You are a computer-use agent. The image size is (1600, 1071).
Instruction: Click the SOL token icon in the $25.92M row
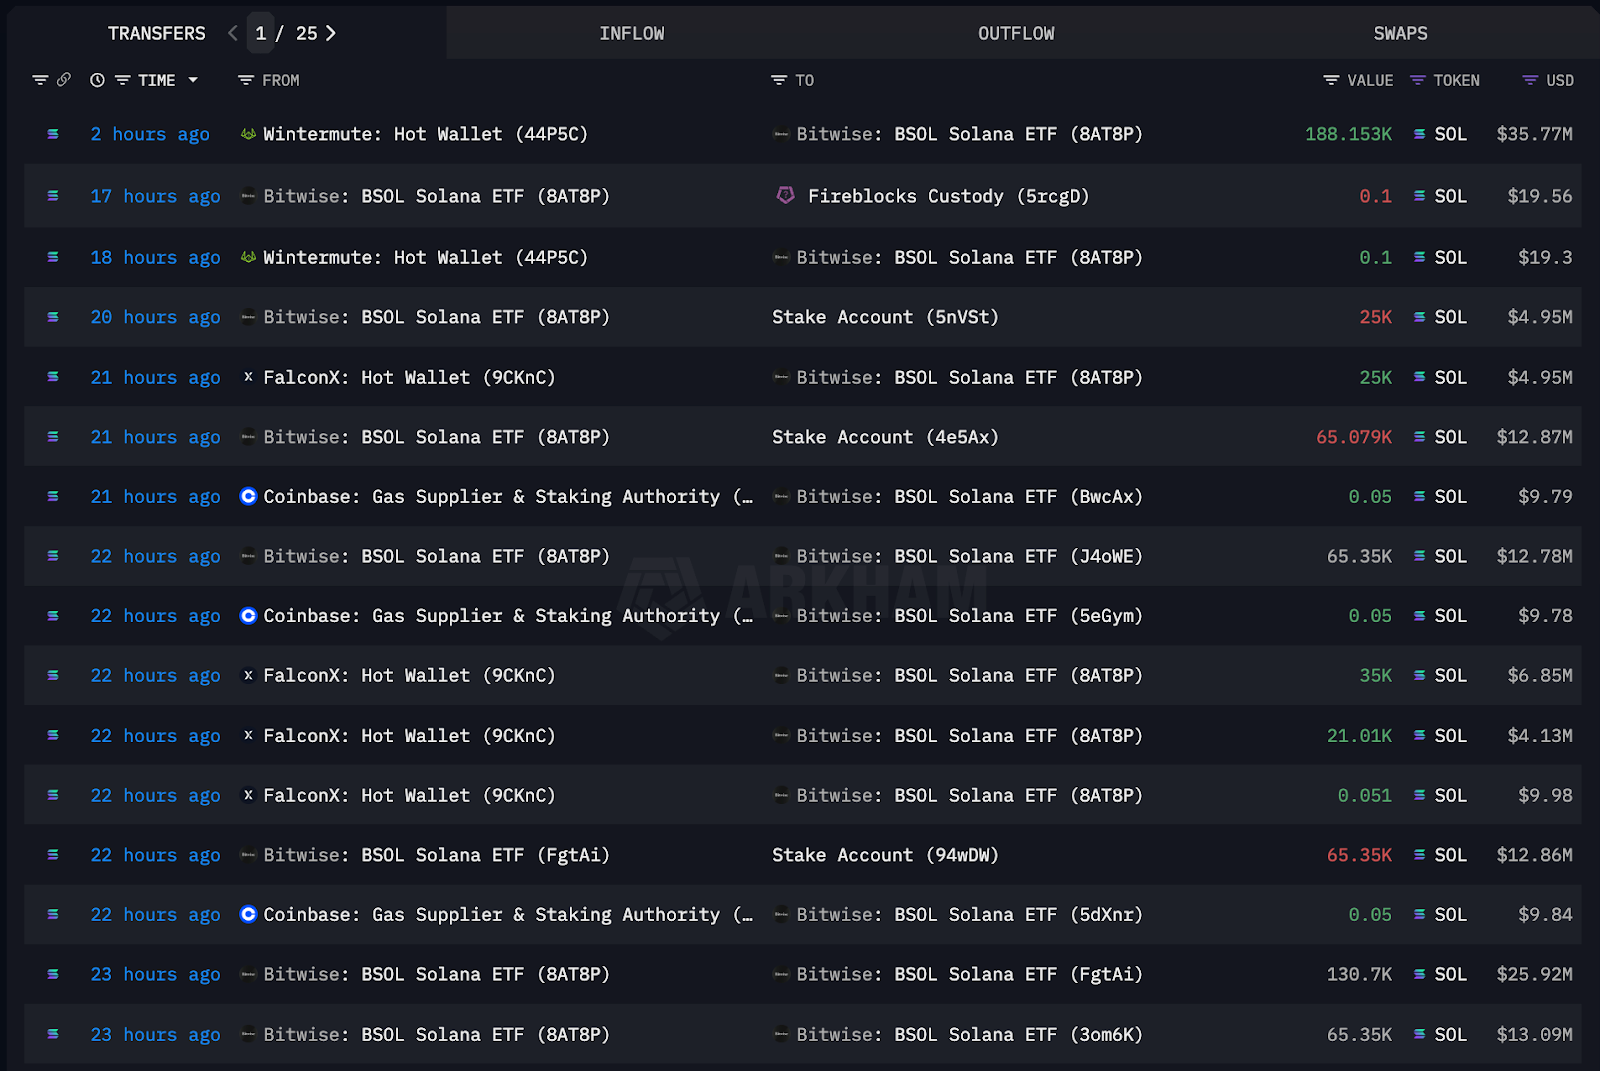pos(1419,974)
